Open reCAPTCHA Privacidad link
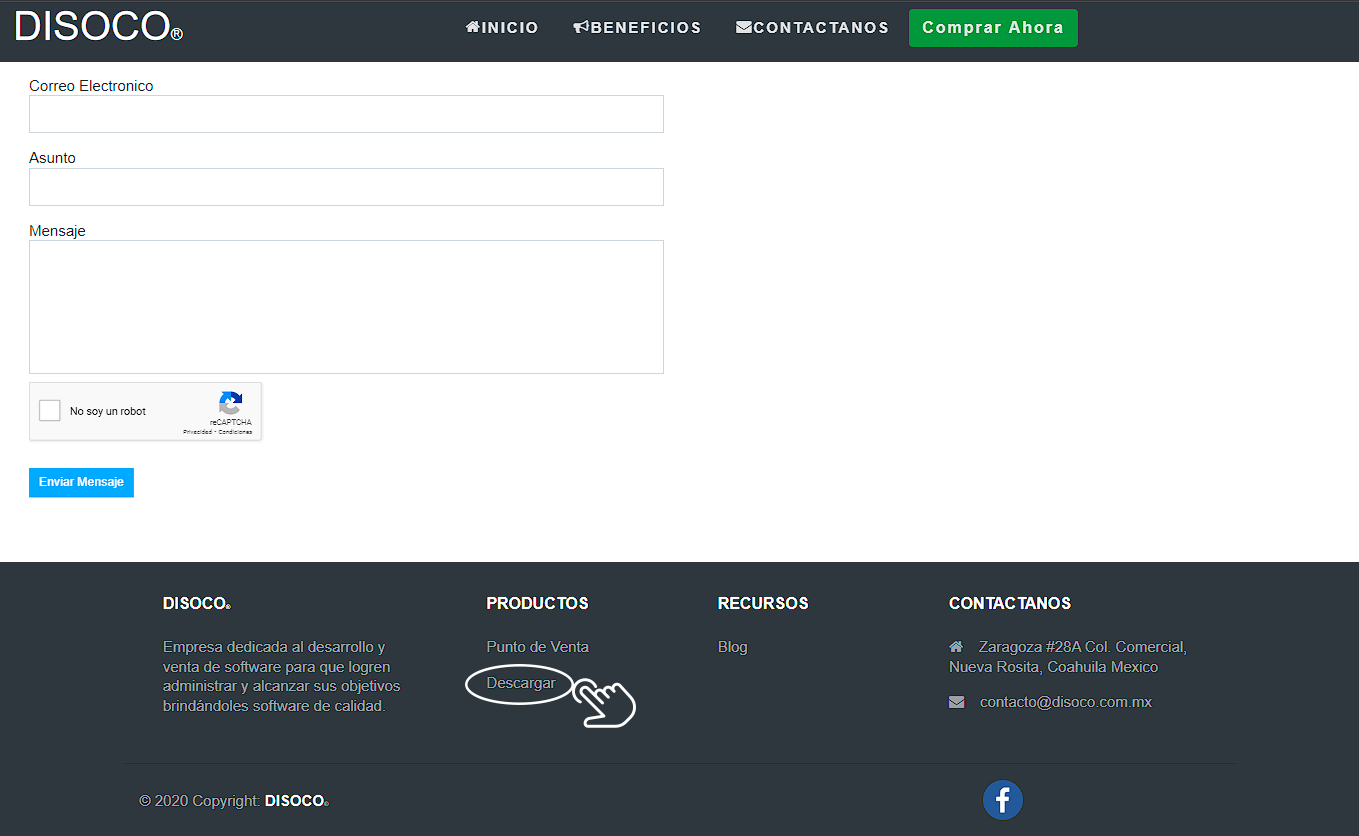The height and width of the screenshot is (836, 1359). [x=196, y=432]
